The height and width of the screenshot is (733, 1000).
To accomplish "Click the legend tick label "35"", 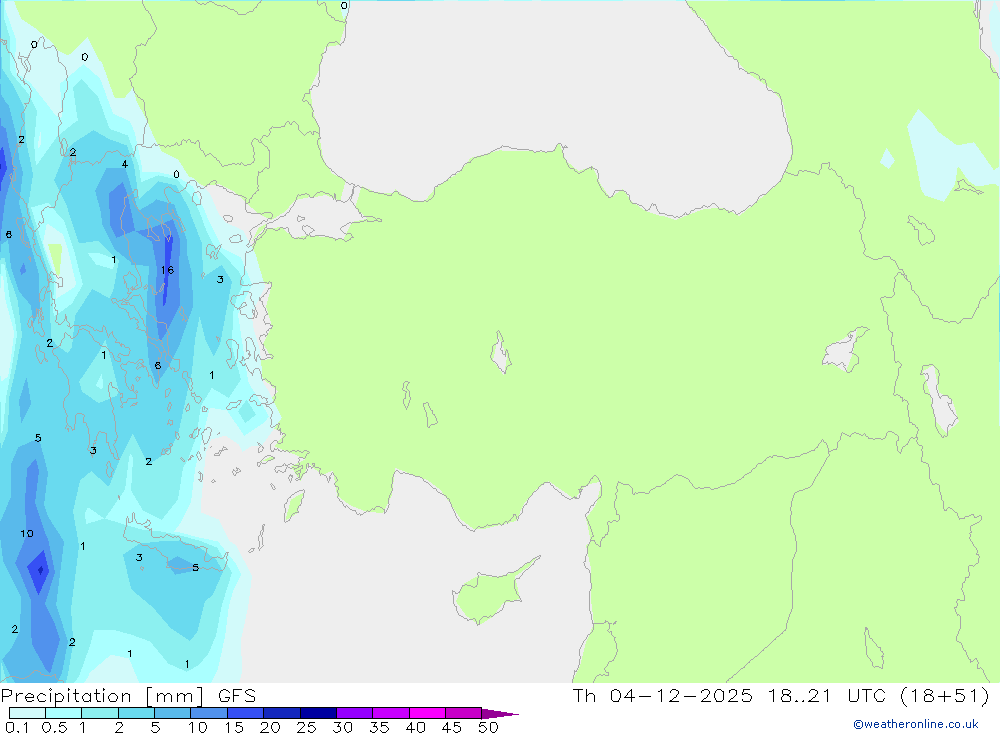I will [379, 727].
